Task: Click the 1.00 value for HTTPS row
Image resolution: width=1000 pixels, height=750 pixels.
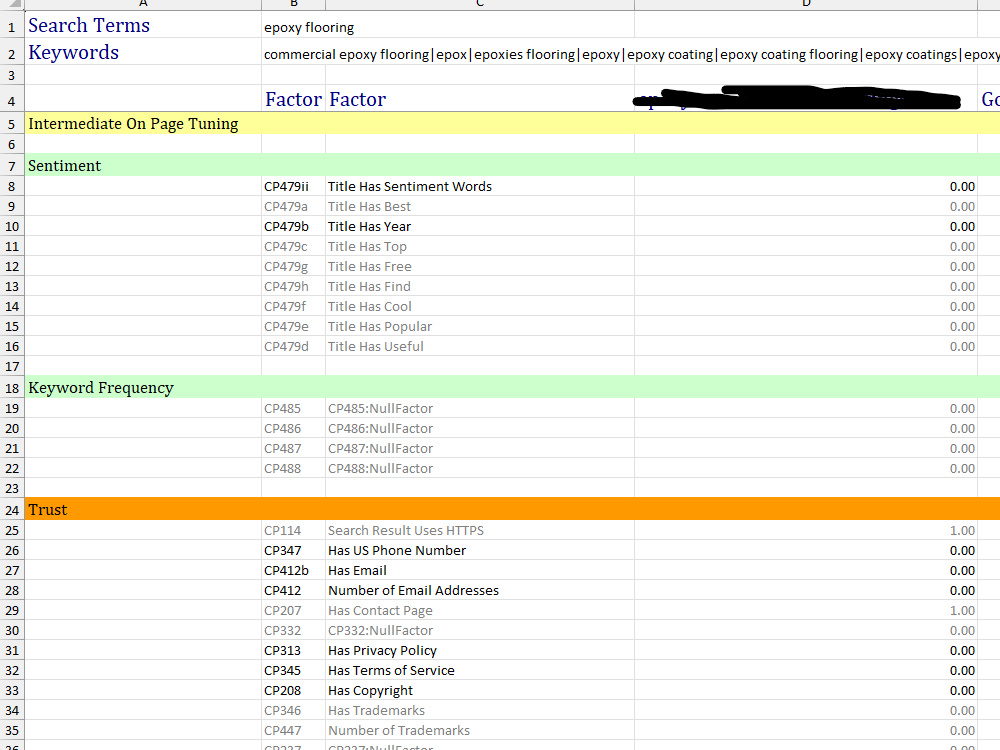Action: (806, 531)
